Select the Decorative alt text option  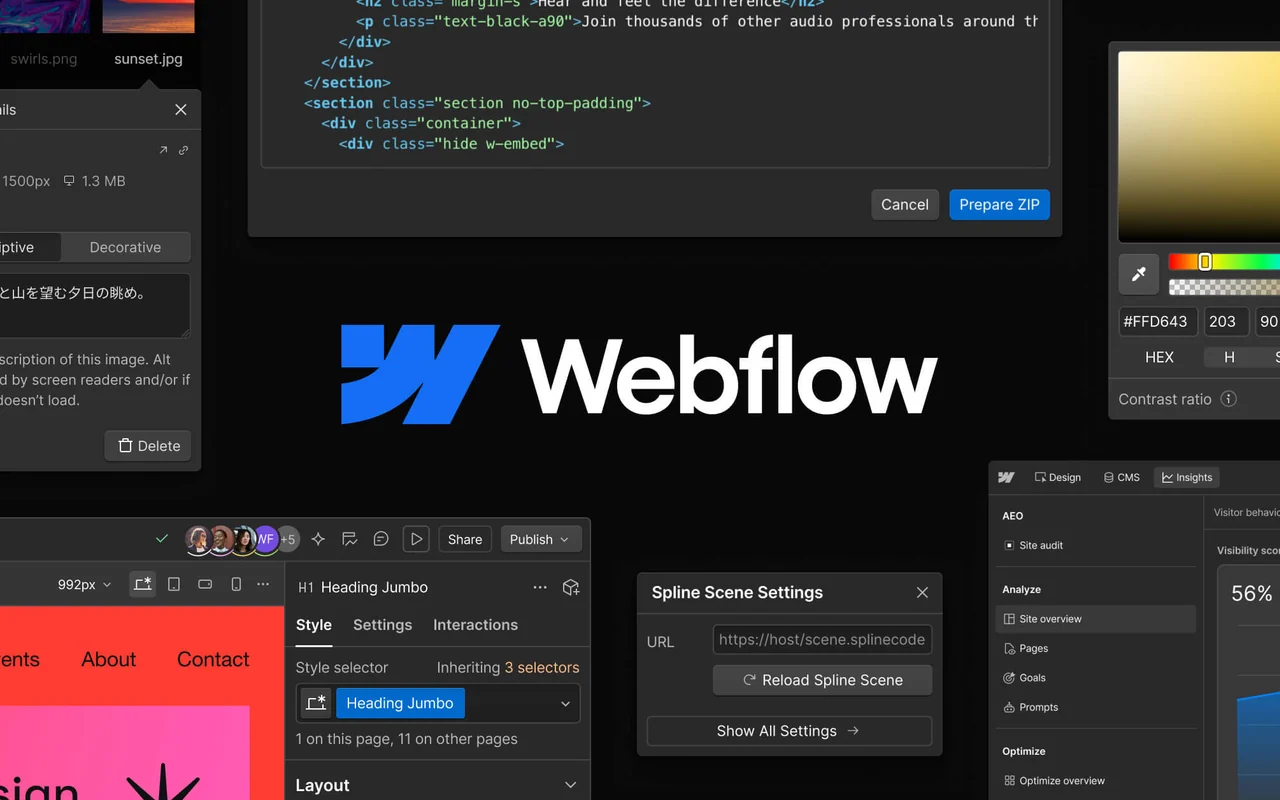click(x=125, y=247)
